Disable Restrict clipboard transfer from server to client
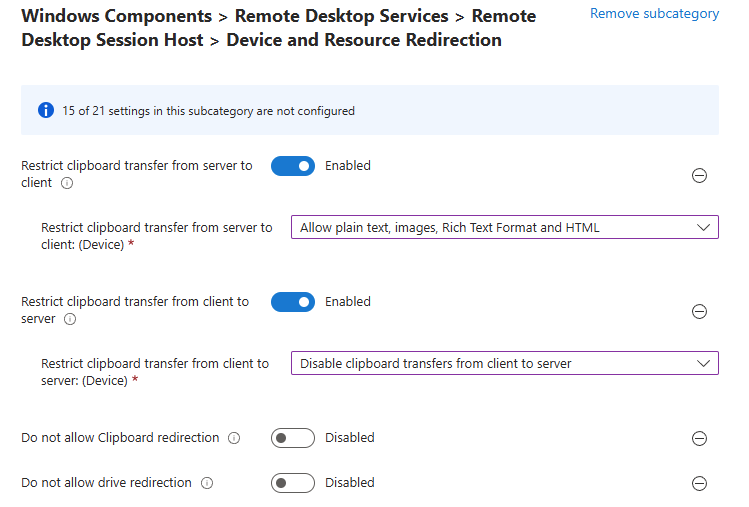 tap(292, 166)
